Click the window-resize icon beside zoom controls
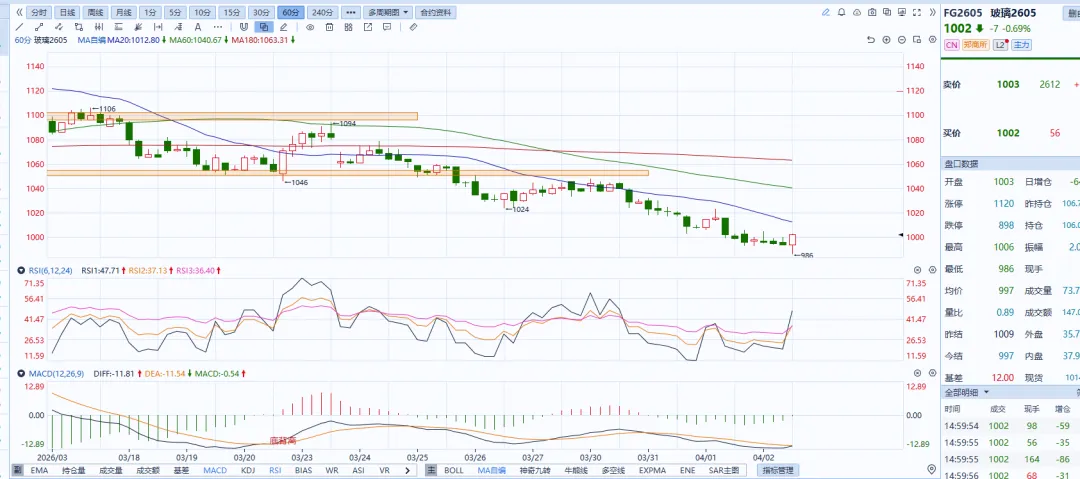The width and height of the screenshot is (1080, 479). click(917, 40)
